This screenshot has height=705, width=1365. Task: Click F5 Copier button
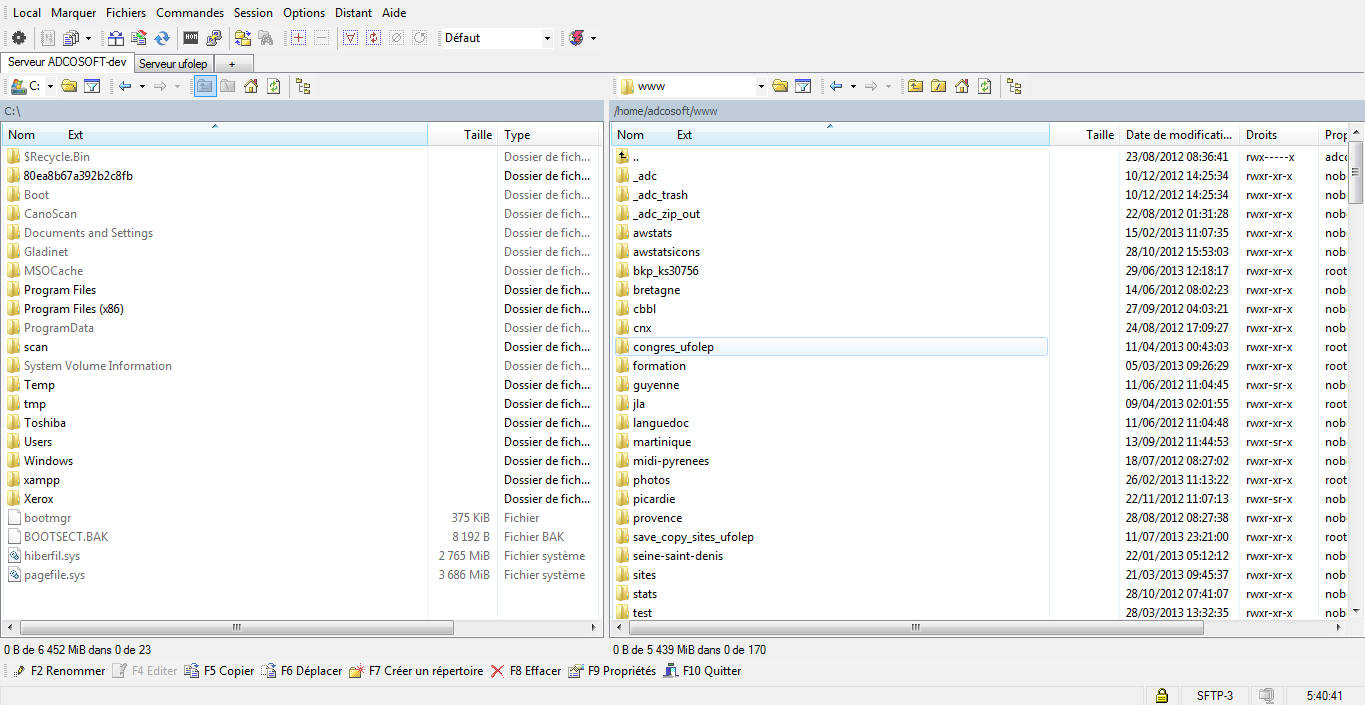[220, 671]
